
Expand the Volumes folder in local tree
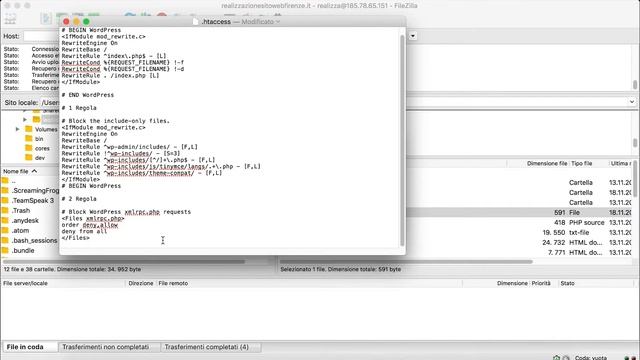[18, 129]
